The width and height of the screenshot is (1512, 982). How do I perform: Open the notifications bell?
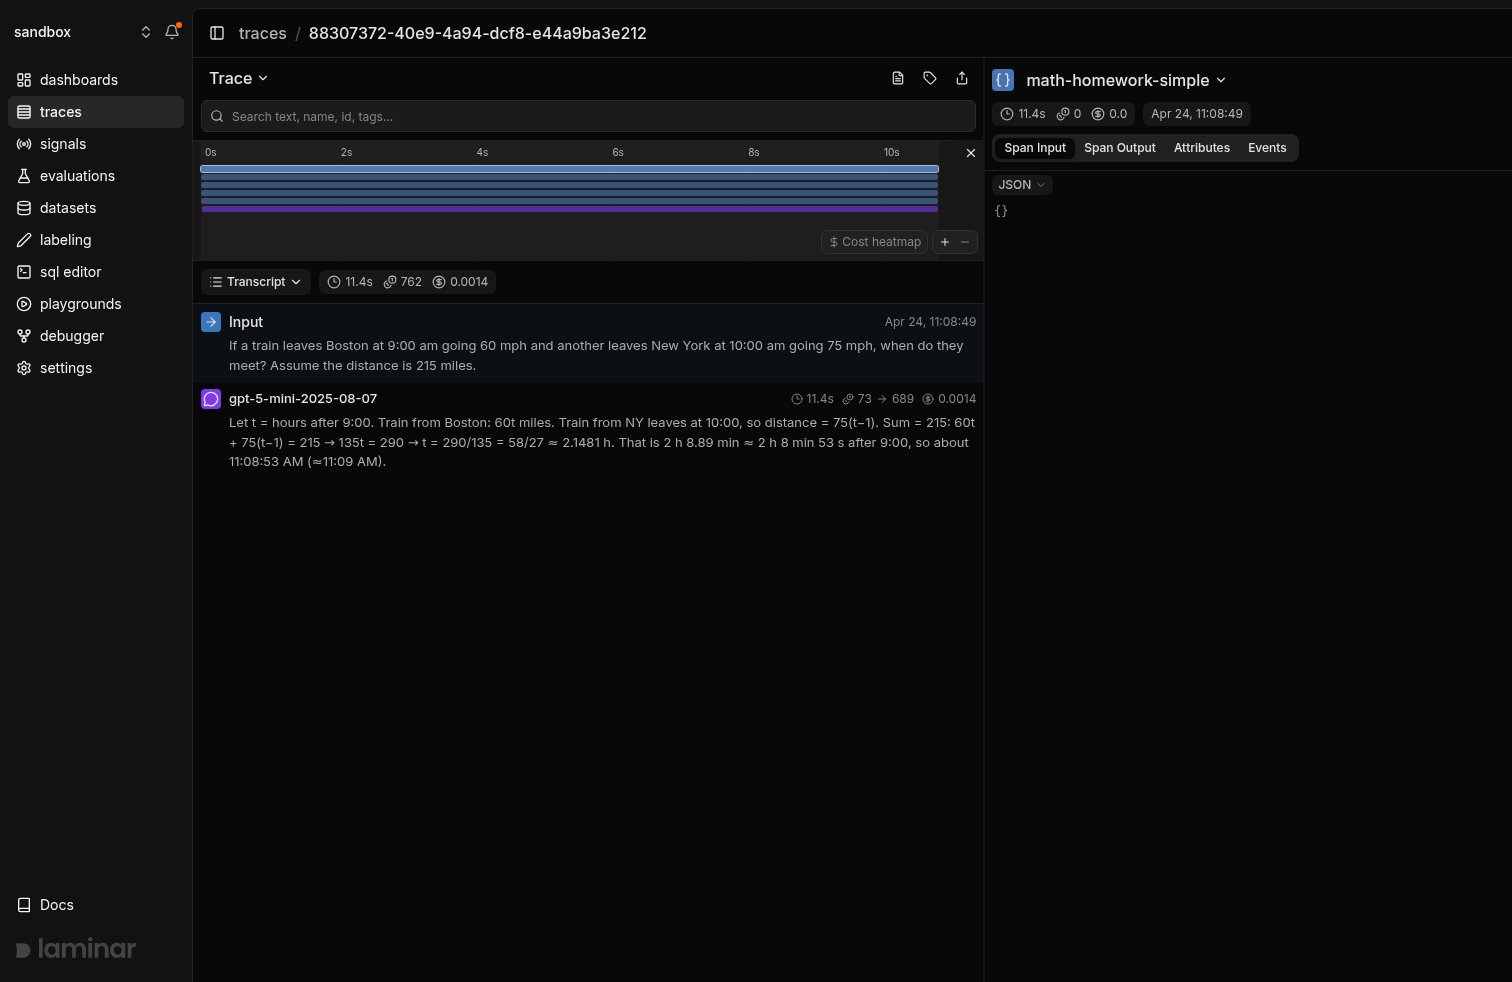coord(172,32)
